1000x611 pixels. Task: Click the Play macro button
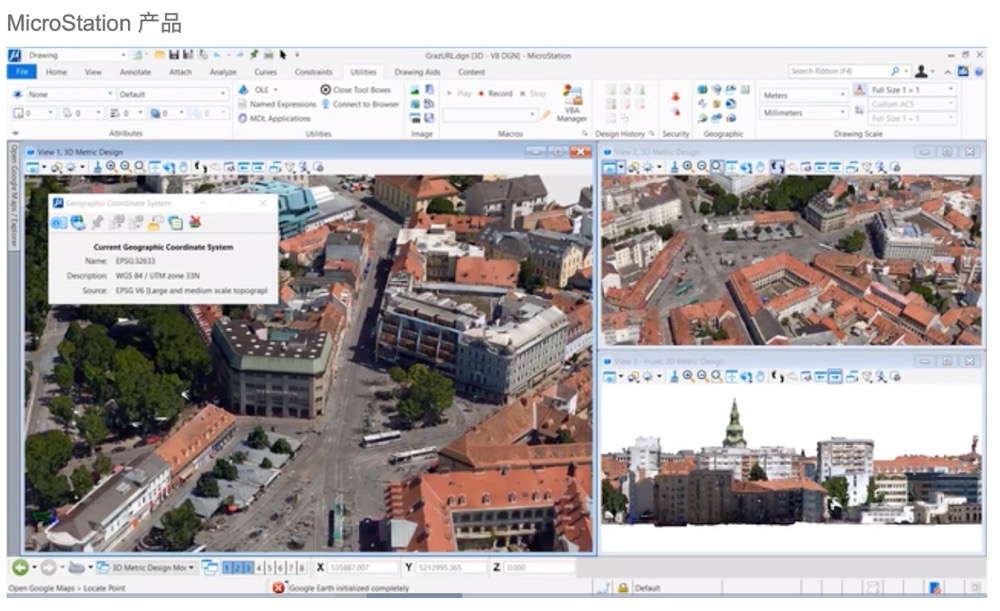[x=459, y=94]
